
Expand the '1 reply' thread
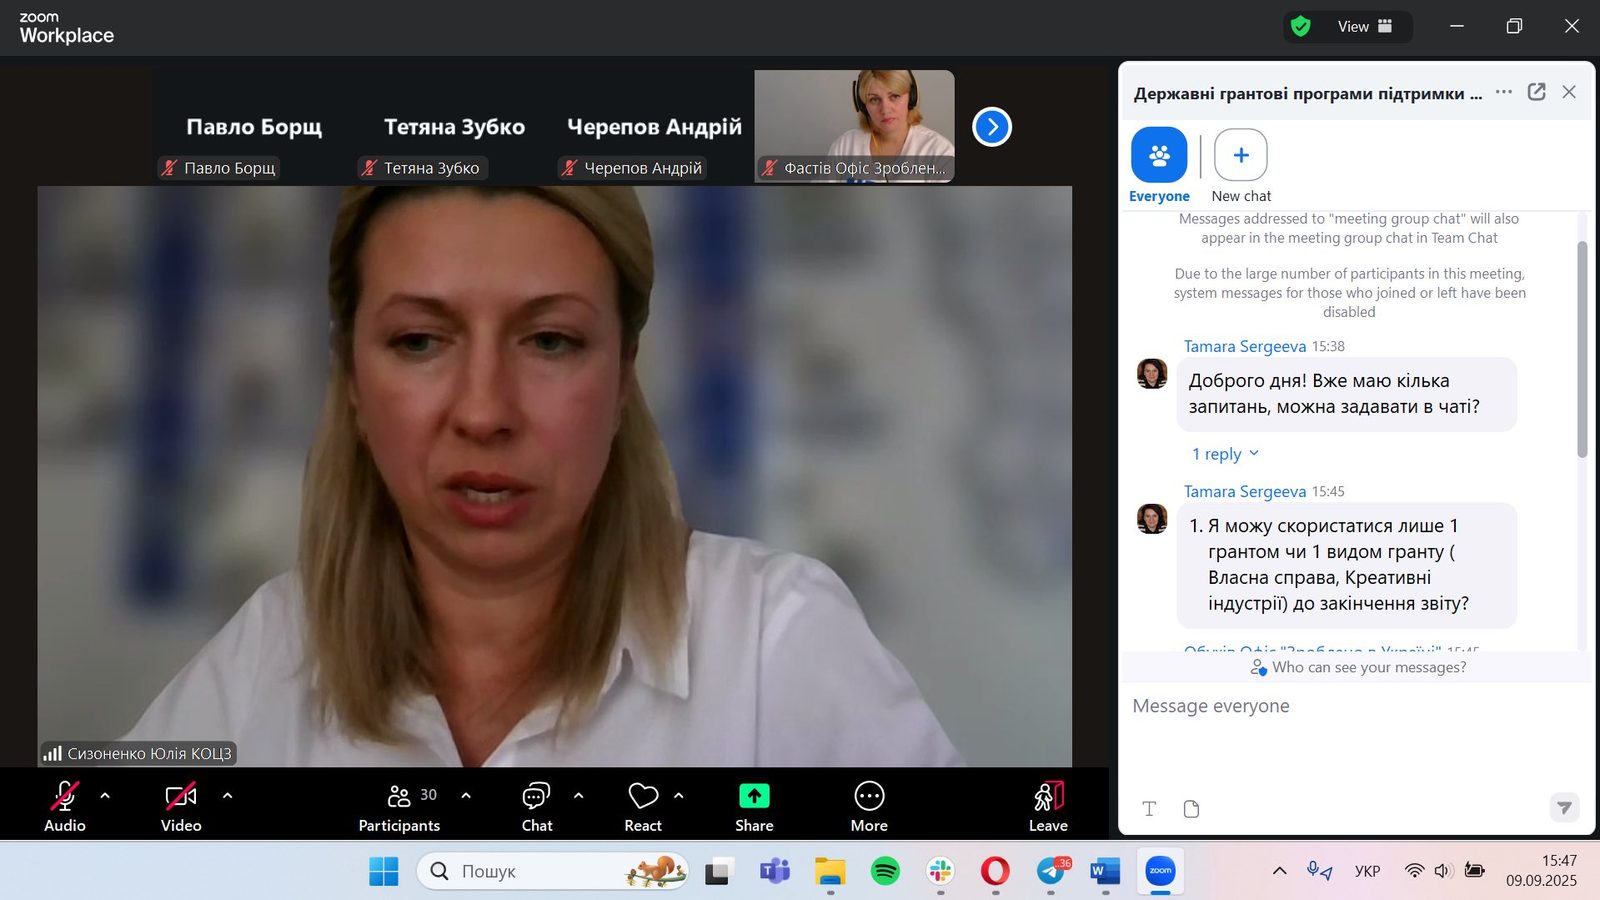1225,454
